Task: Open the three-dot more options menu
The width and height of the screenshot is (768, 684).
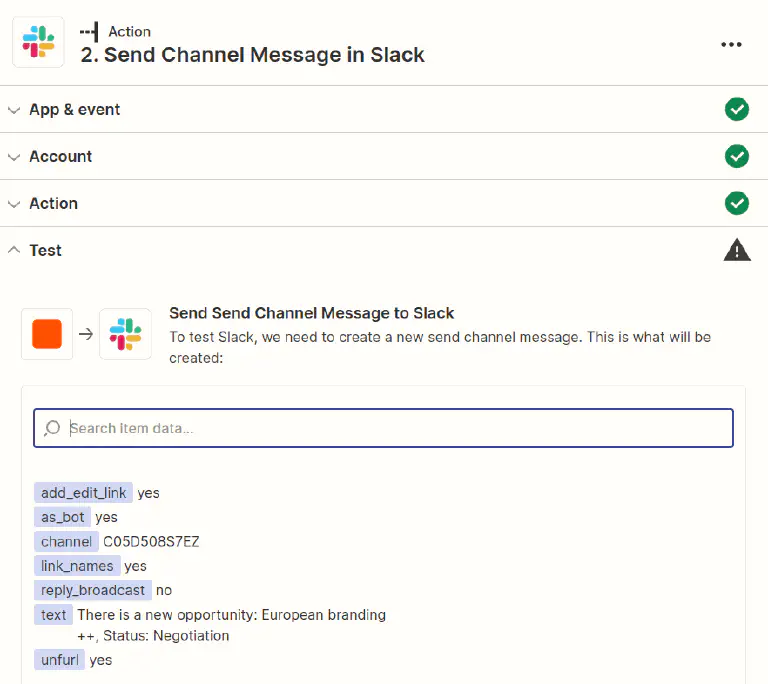Action: [732, 44]
